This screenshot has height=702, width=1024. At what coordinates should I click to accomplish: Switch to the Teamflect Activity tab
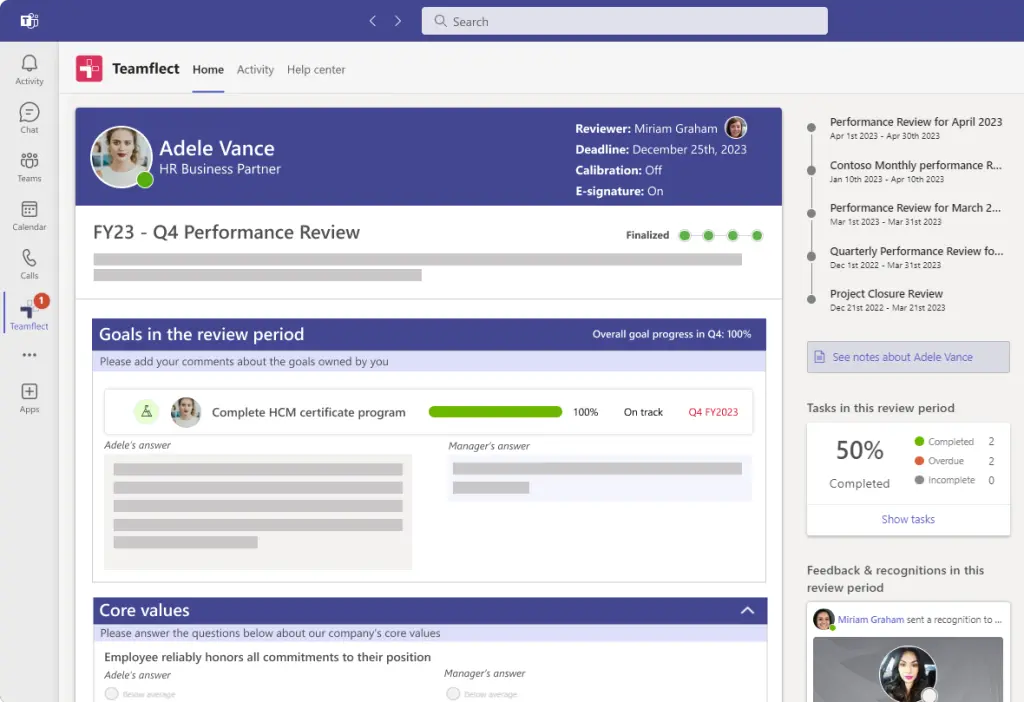coord(255,69)
